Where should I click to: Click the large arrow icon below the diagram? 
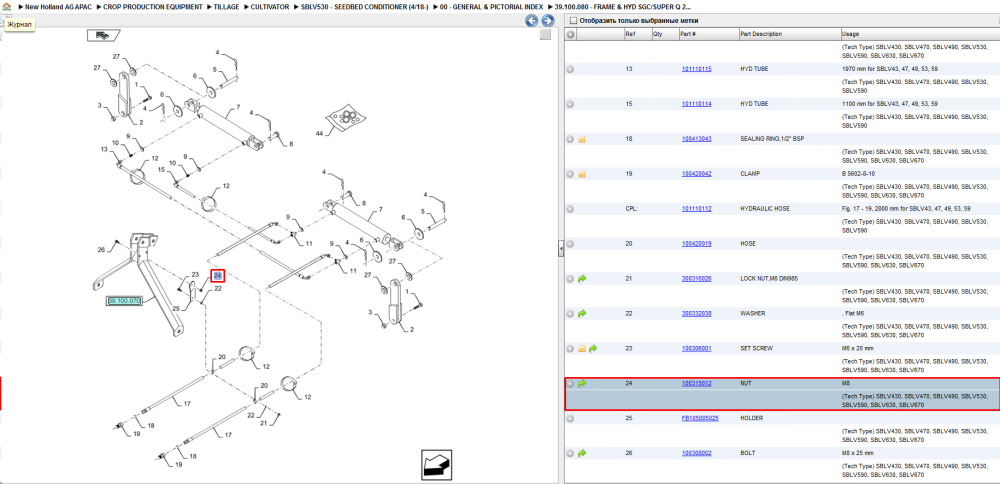pos(436,464)
